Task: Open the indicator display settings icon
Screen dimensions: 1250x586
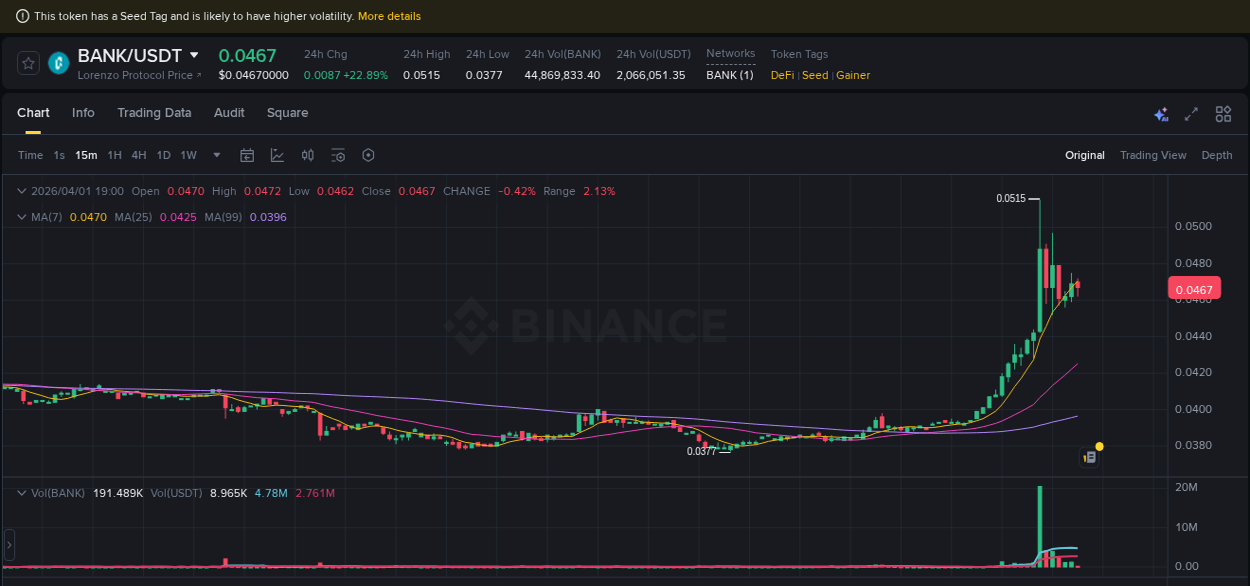Action: coord(337,155)
